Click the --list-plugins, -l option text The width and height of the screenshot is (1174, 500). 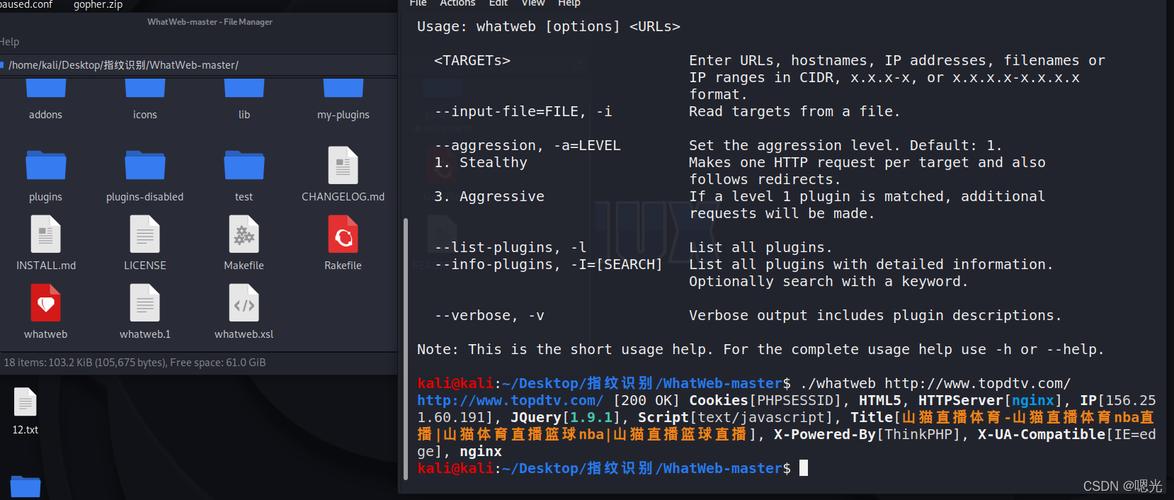(511, 247)
